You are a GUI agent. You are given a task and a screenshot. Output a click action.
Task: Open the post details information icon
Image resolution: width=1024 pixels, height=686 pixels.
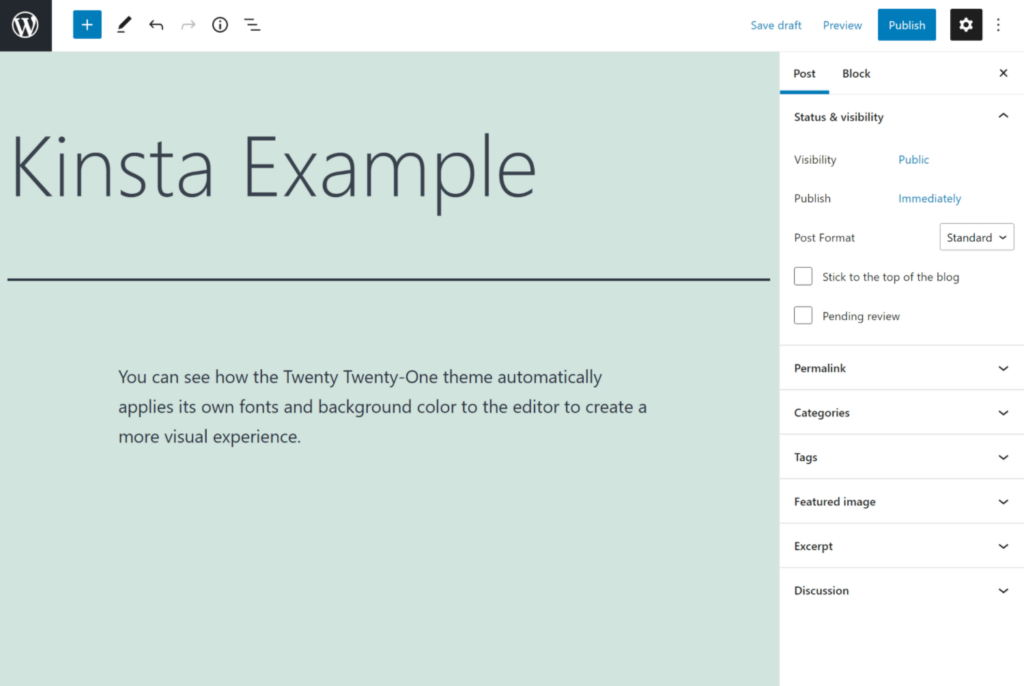(x=220, y=24)
